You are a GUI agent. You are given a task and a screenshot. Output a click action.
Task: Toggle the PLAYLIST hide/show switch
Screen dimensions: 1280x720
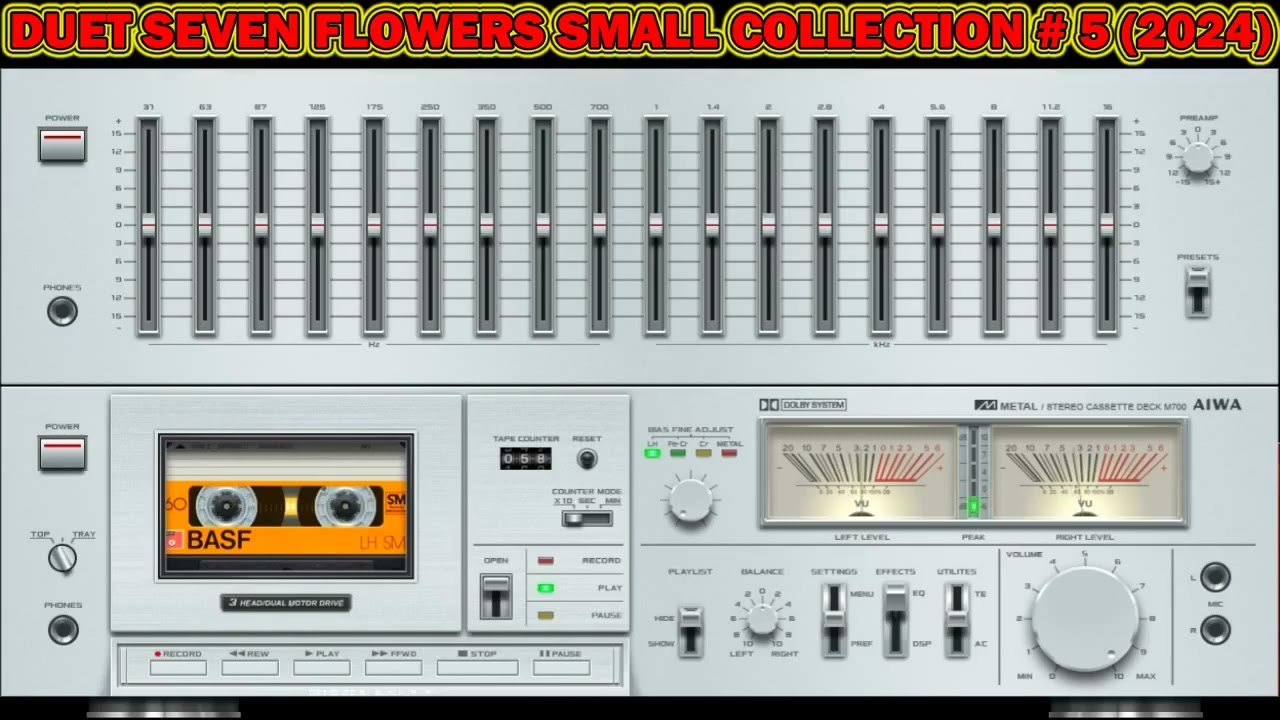coord(690,631)
